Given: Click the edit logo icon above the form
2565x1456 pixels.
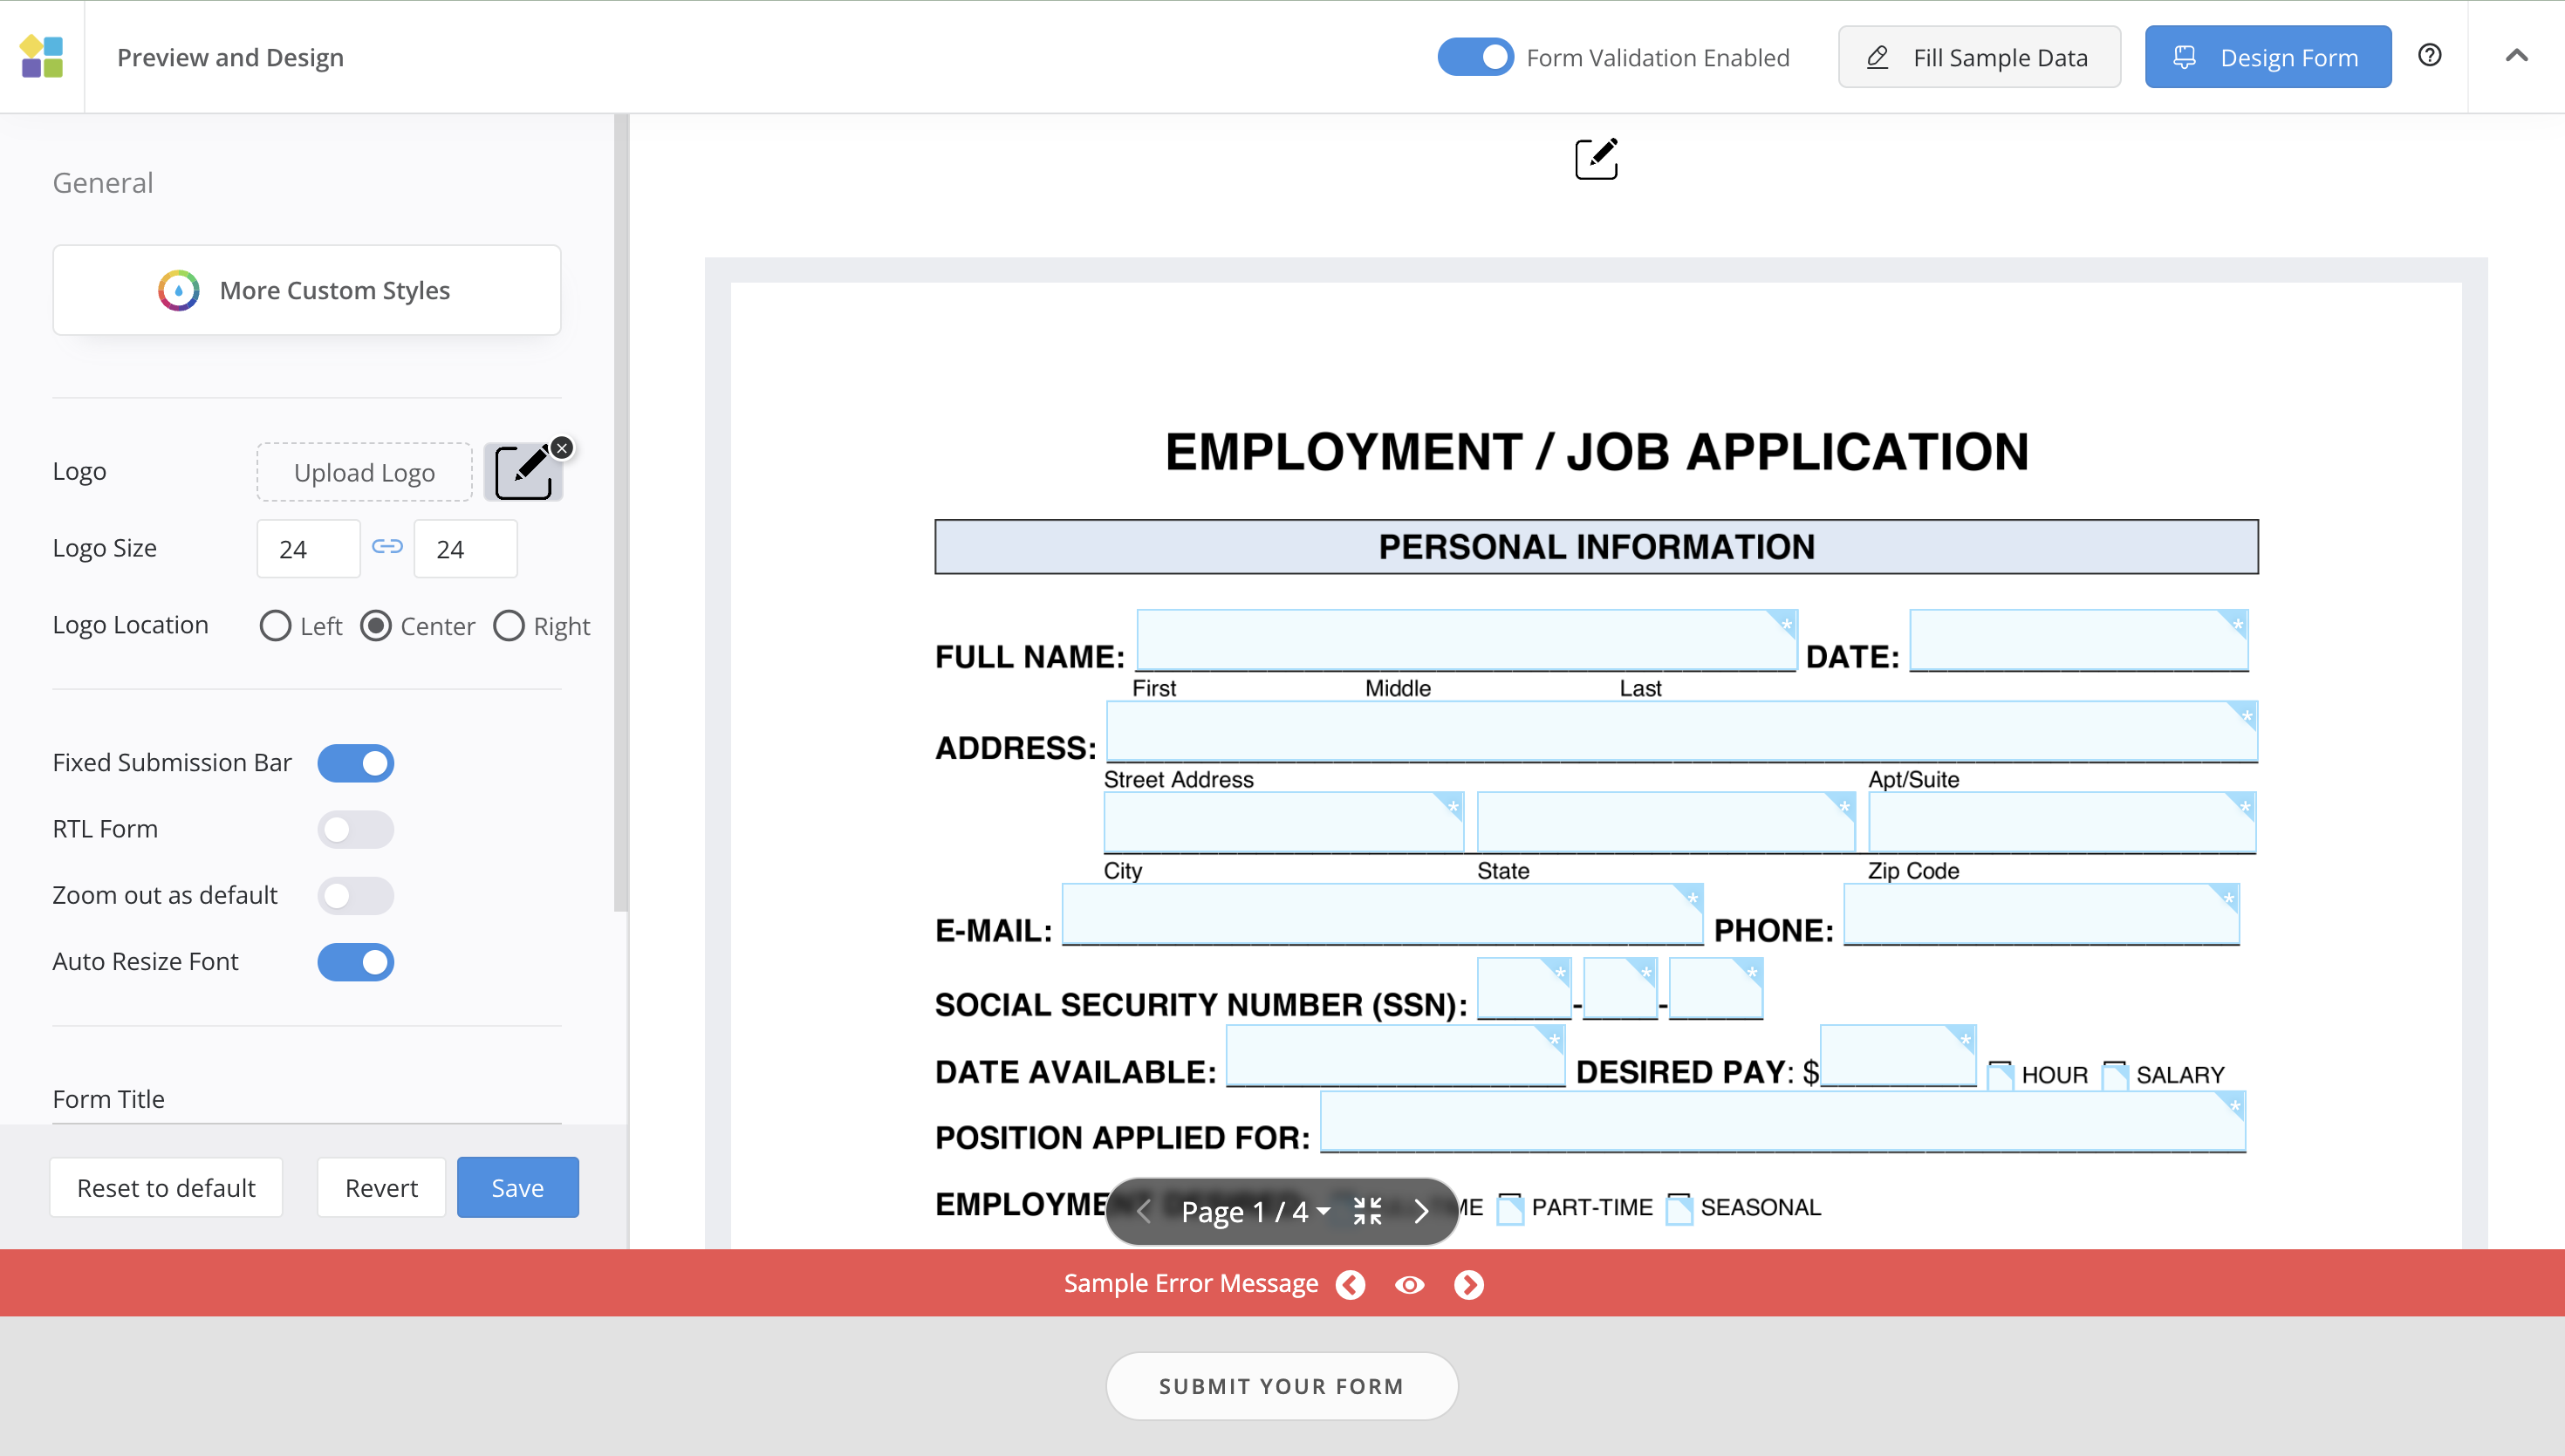Looking at the screenshot, I should click(1596, 159).
